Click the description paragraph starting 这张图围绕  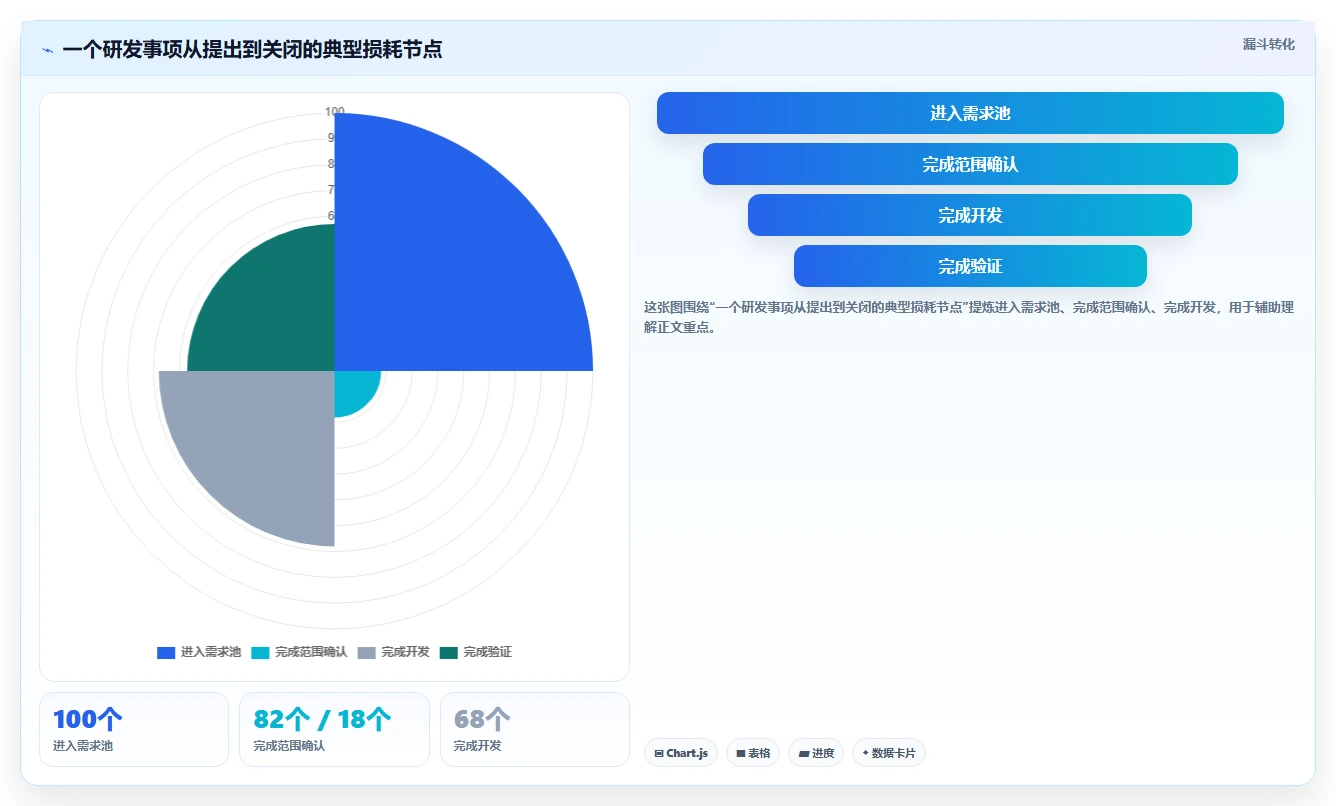[969, 317]
